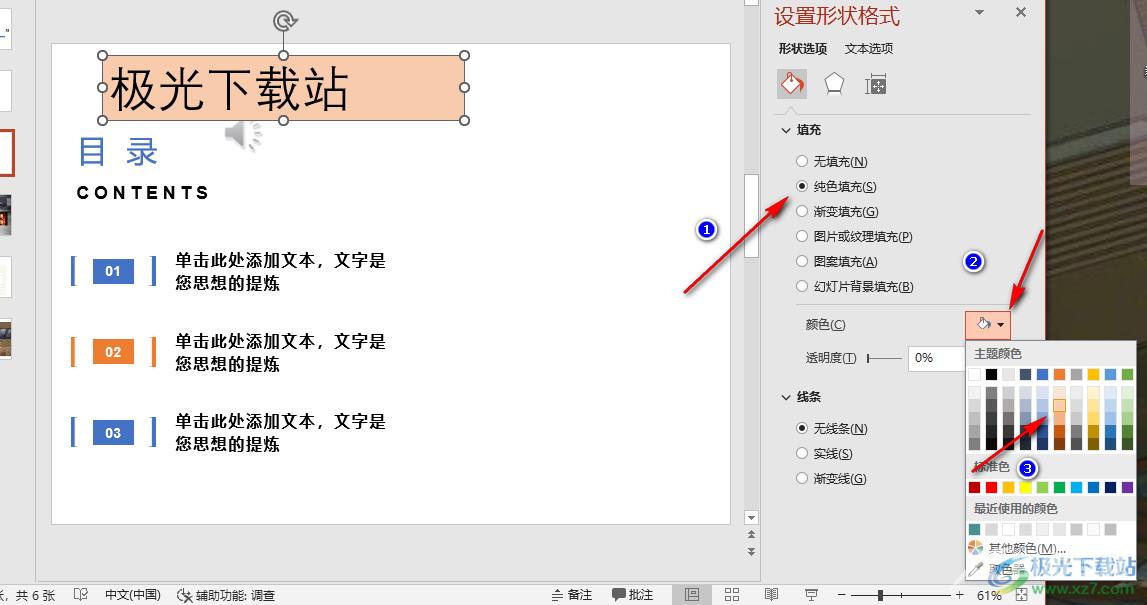Select the 实线 radio option
The height and width of the screenshot is (605, 1147).
point(802,453)
